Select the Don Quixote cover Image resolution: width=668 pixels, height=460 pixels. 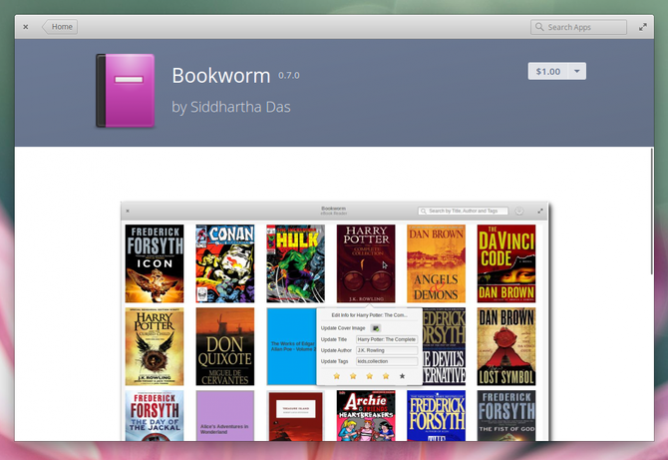tap(225, 346)
